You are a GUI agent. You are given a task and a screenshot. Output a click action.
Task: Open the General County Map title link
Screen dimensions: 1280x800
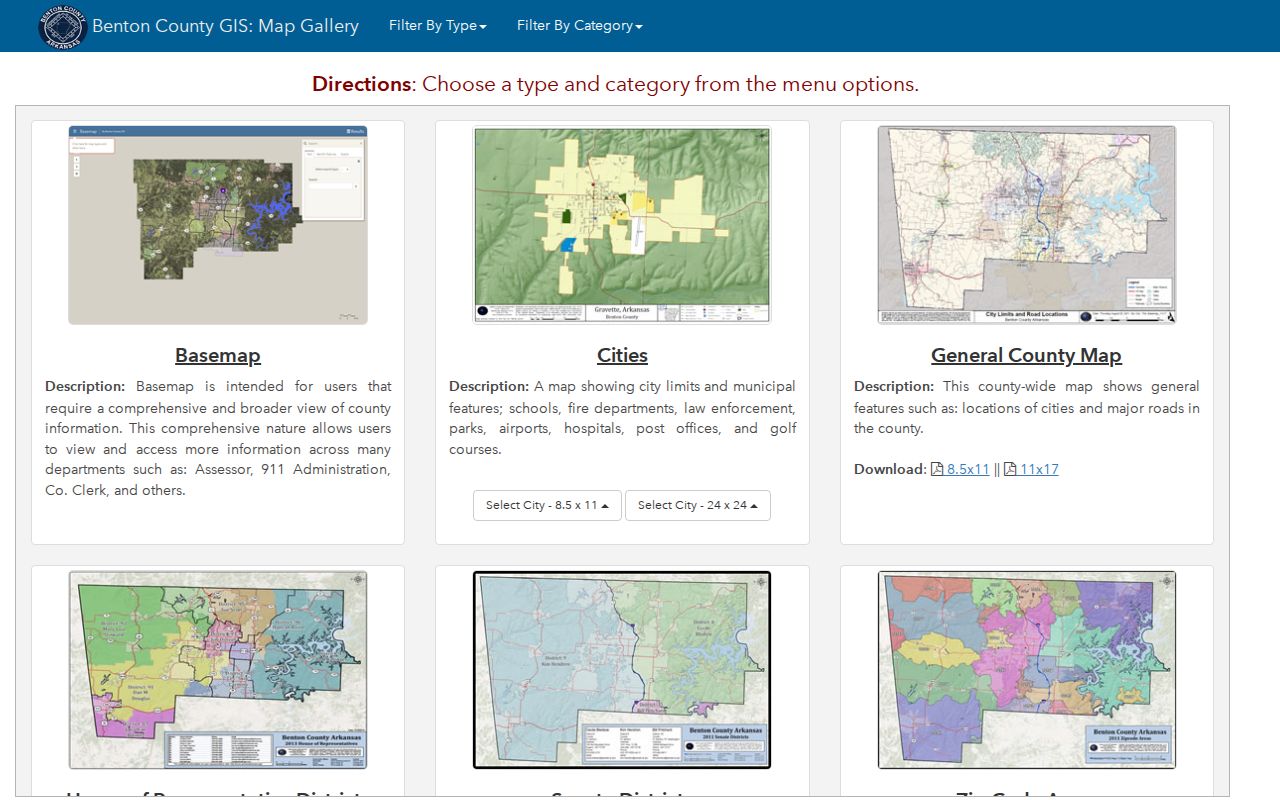[x=1026, y=355]
